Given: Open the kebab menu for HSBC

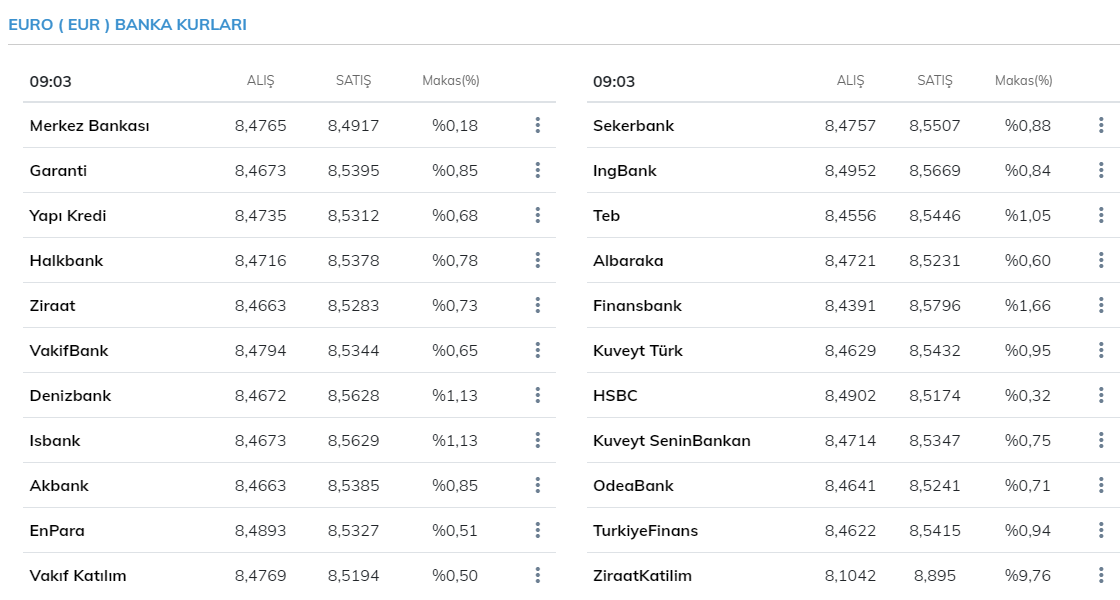Looking at the screenshot, I should (x=1101, y=395).
